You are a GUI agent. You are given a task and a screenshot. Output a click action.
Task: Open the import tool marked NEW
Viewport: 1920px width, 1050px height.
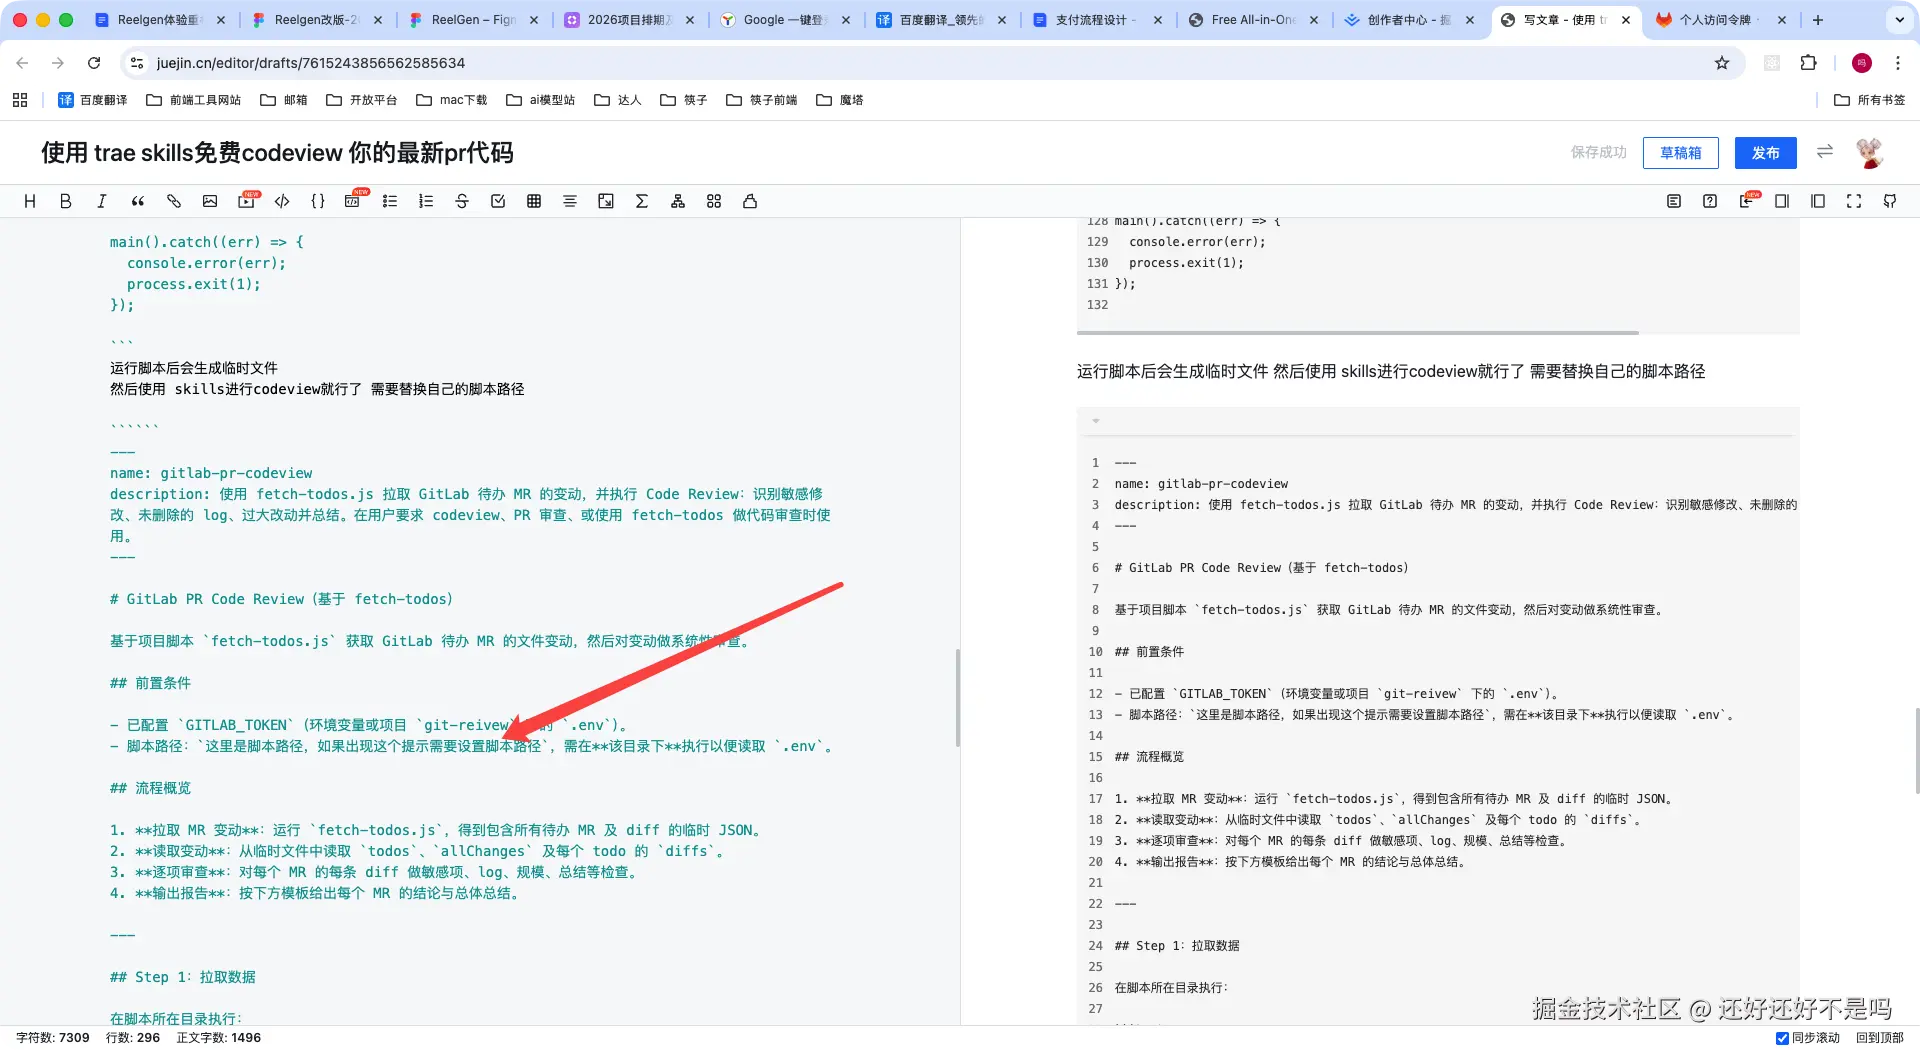point(1746,201)
